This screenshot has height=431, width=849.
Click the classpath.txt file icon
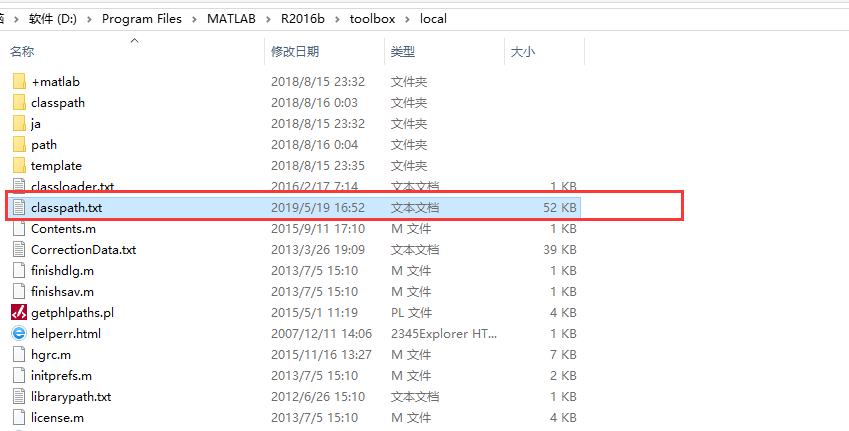(19, 207)
